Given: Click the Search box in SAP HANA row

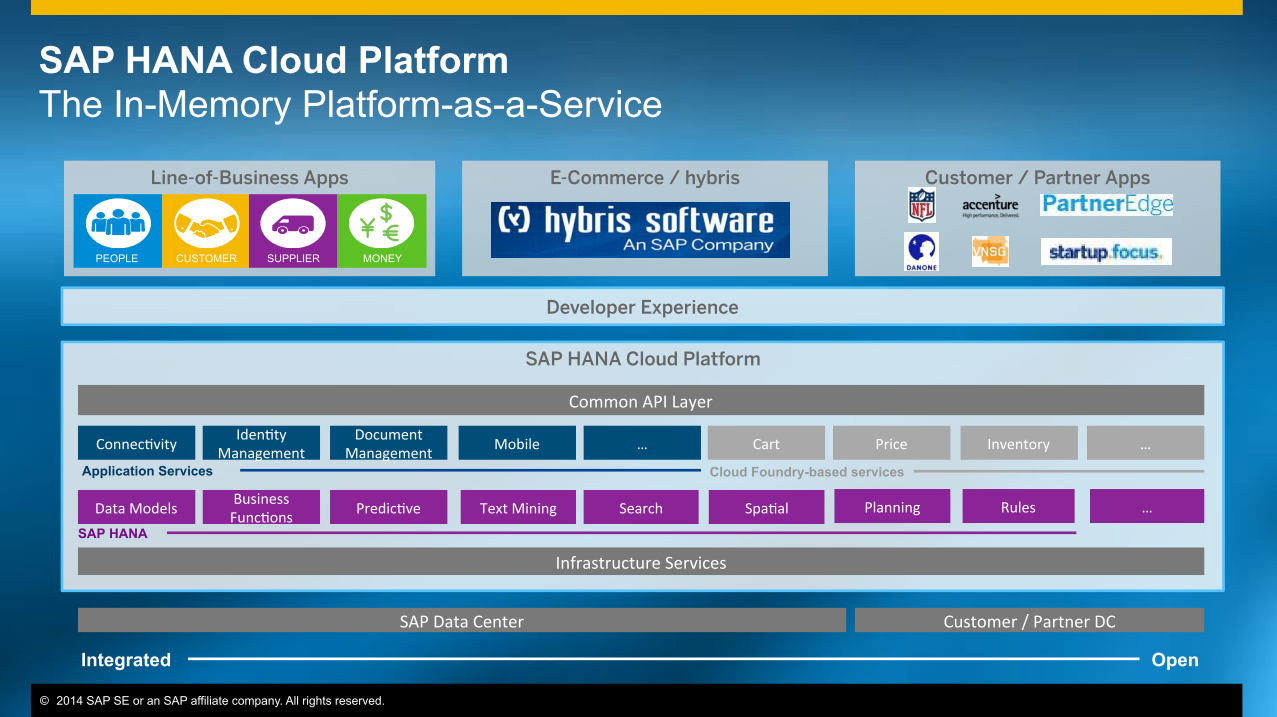Looking at the screenshot, I should tap(641, 507).
